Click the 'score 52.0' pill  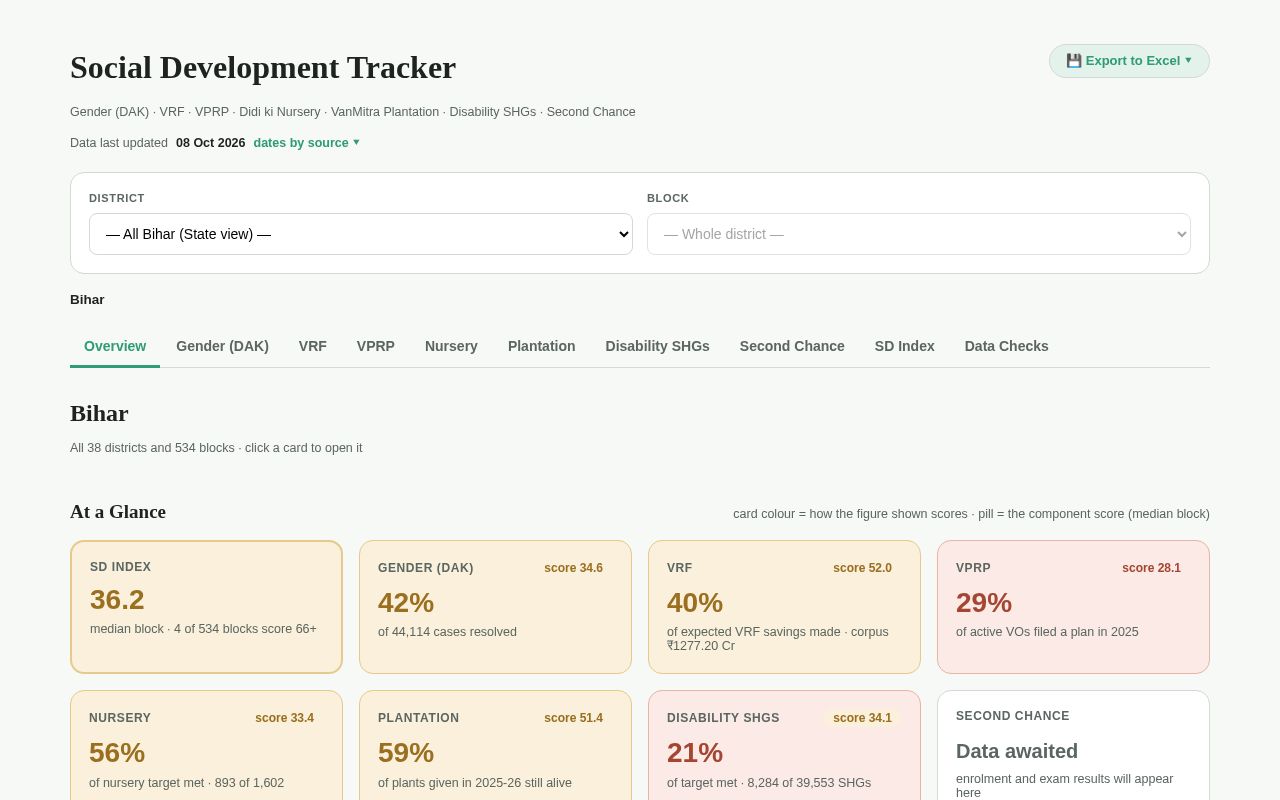coord(862,568)
